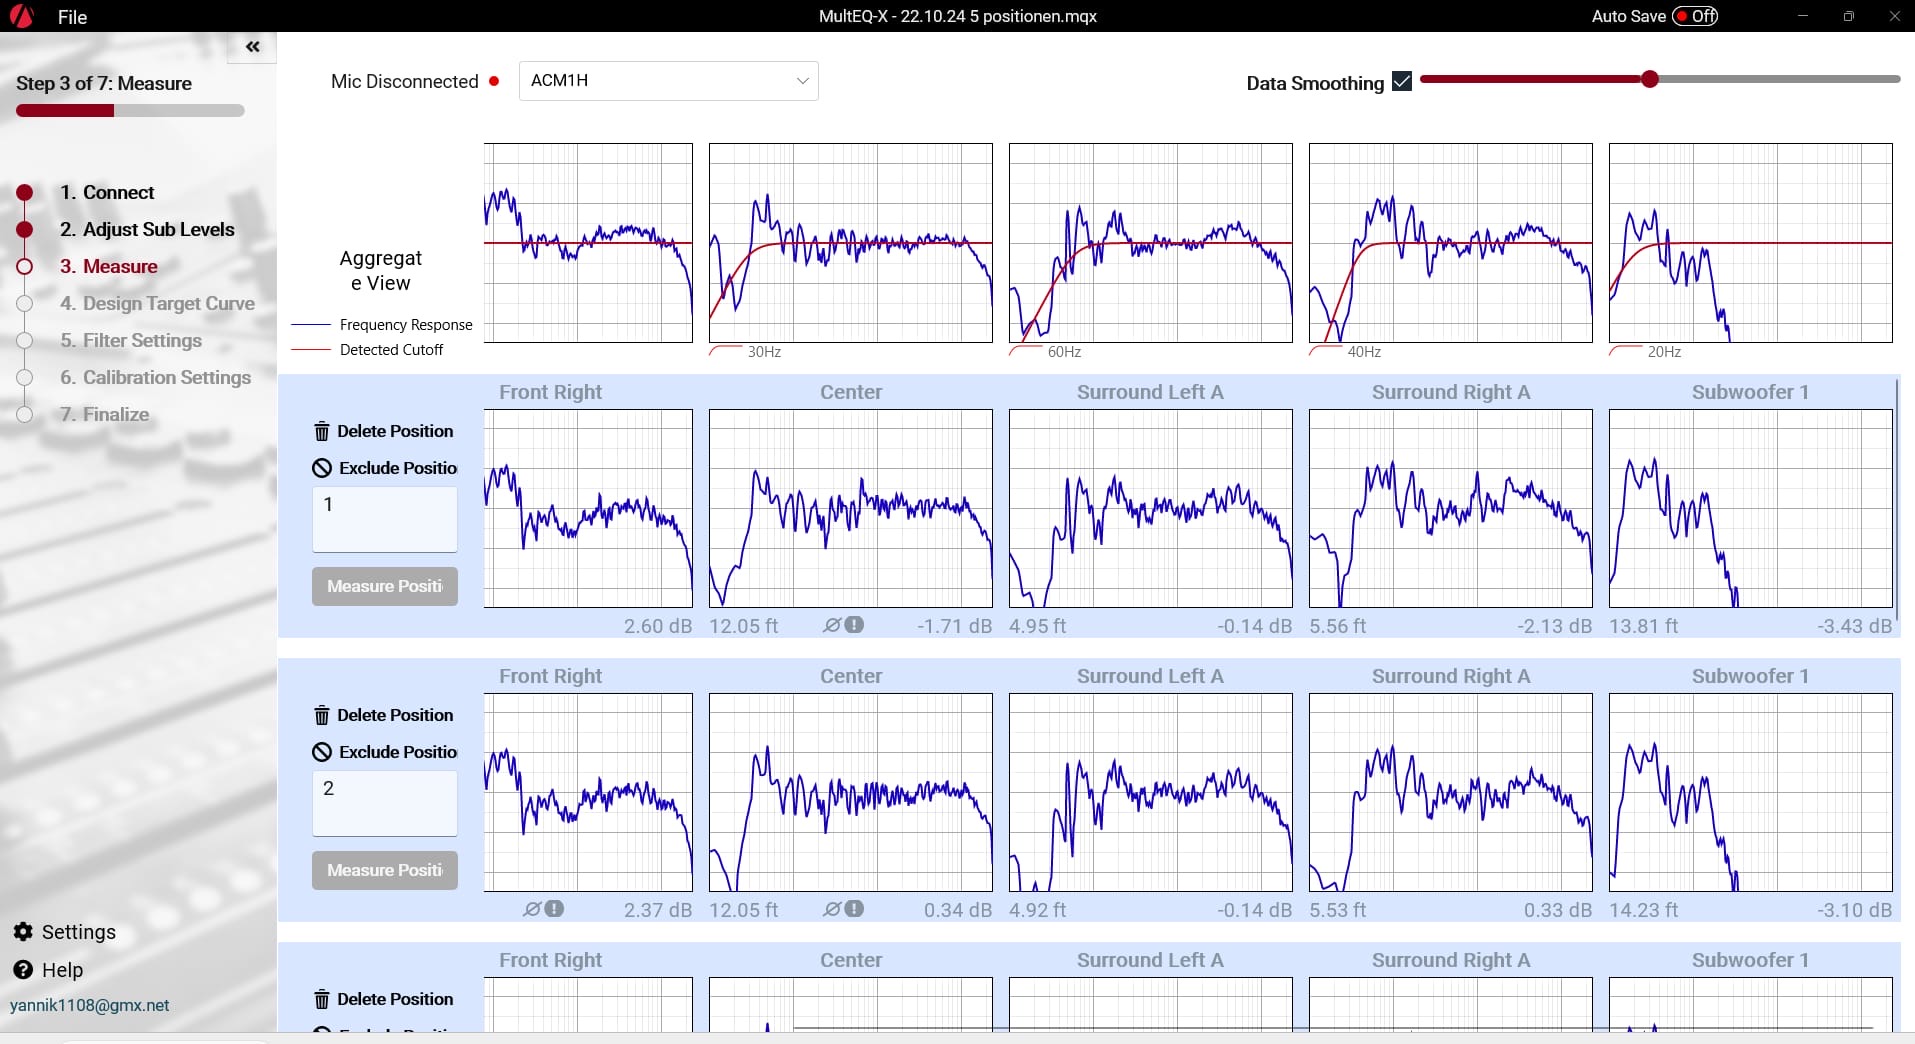Click the Settings gear icon
The image size is (1915, 1044).
point(23,932)
